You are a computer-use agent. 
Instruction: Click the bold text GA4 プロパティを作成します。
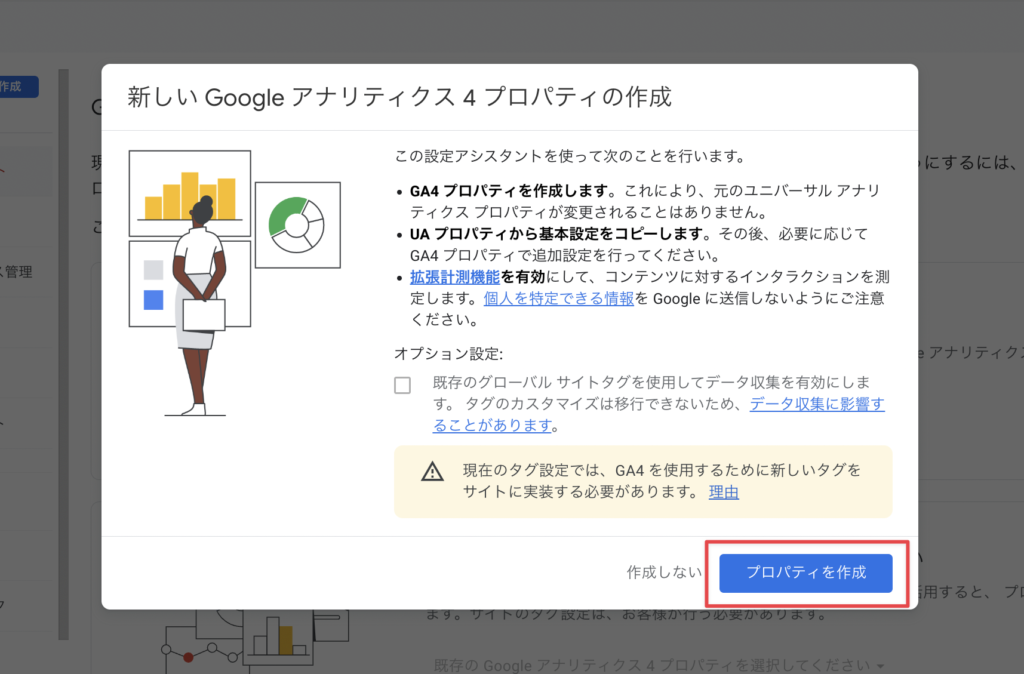coord(513,191)
